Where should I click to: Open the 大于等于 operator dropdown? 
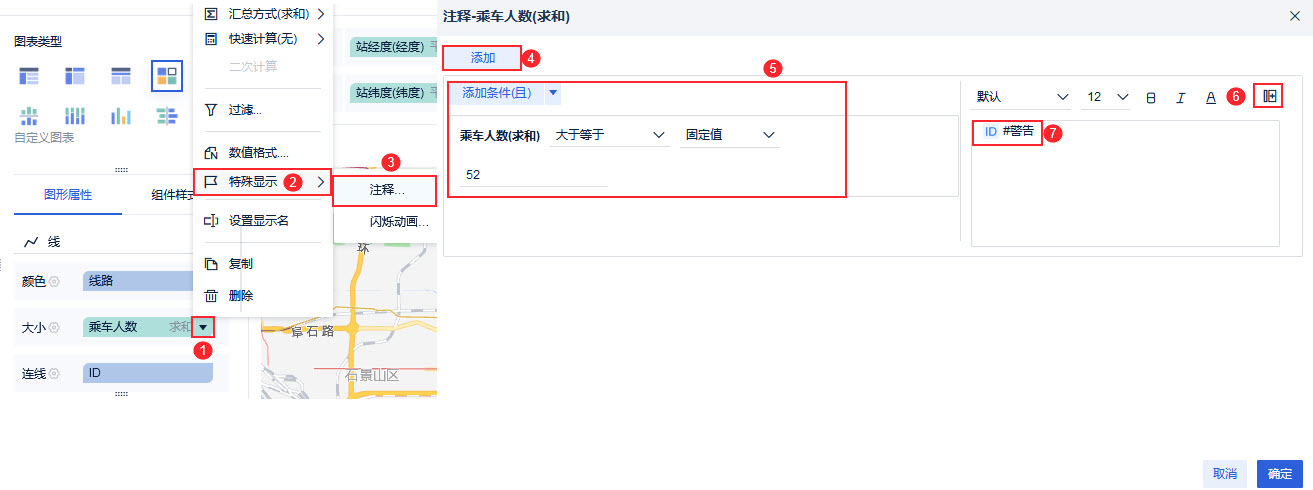coord(609,135)
